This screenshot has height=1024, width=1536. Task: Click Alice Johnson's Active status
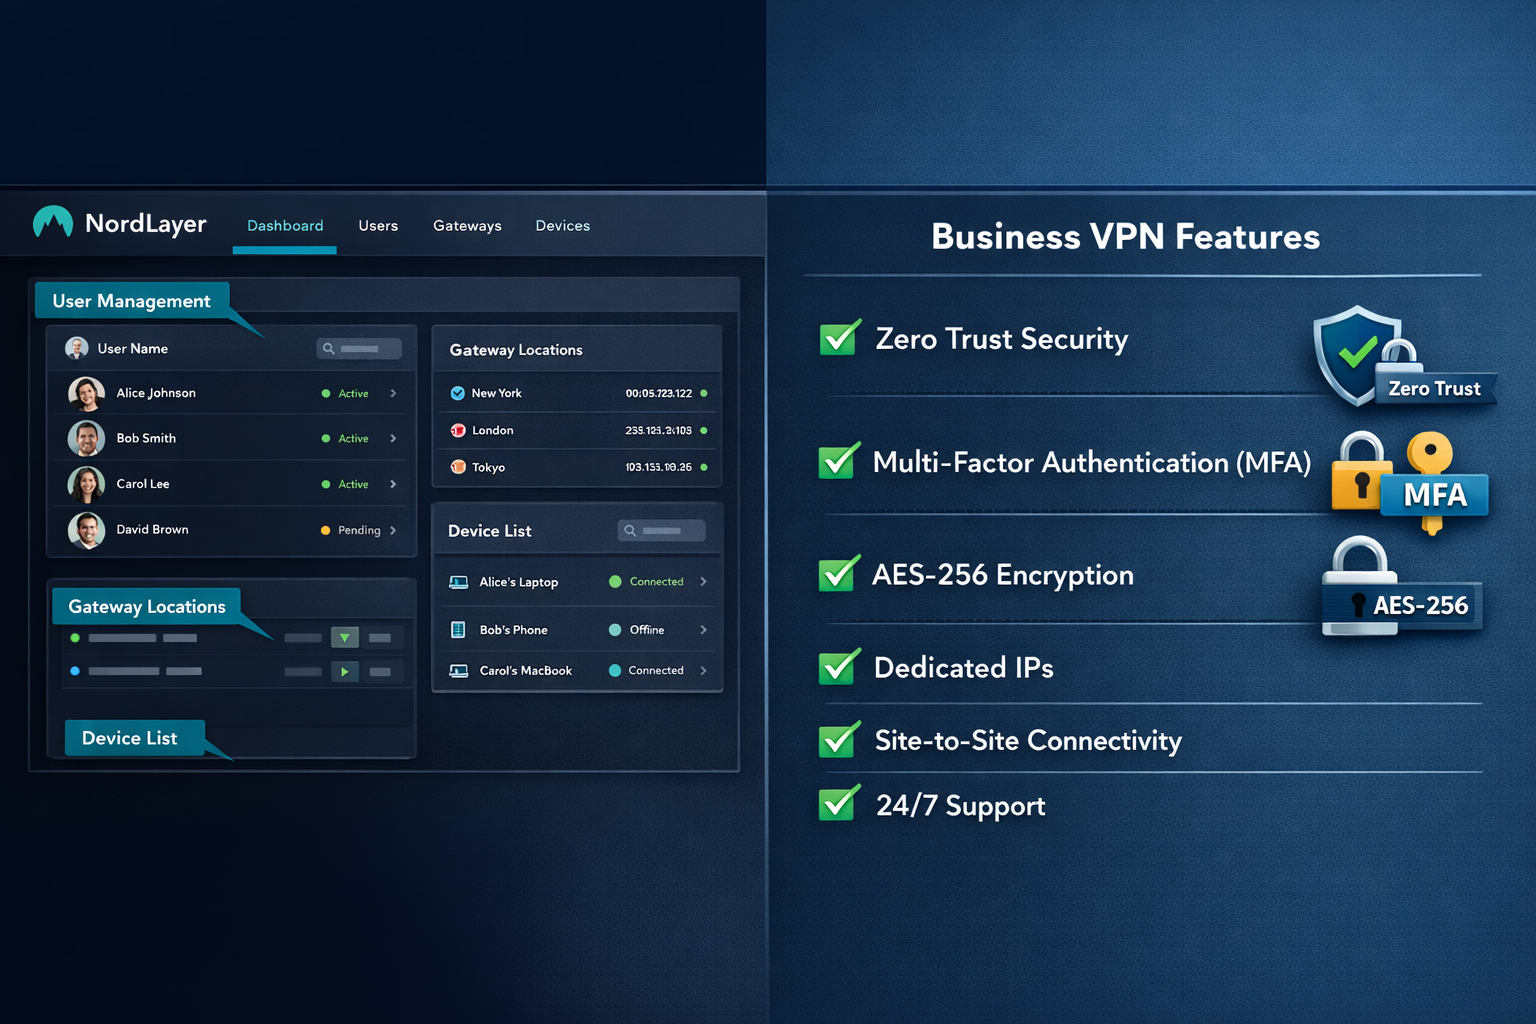coord(345,393)
